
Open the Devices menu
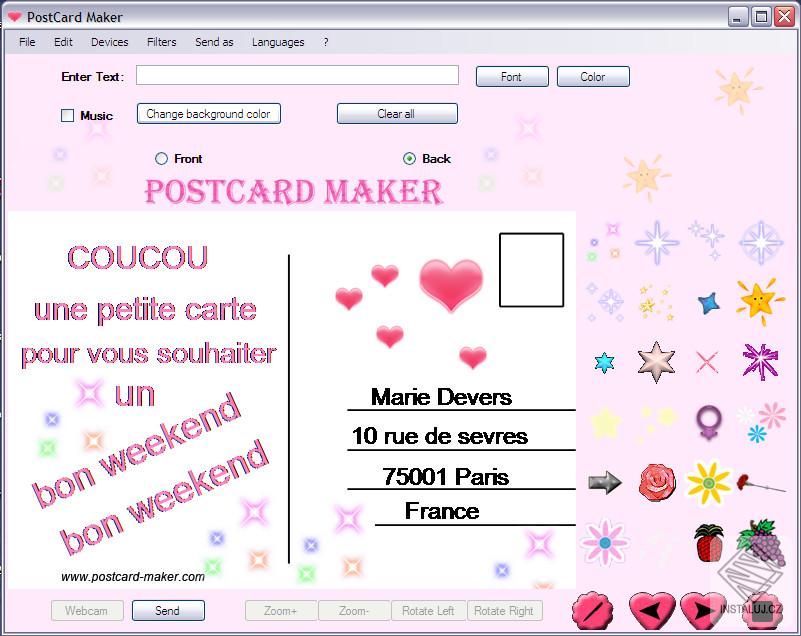coord(109,42)
